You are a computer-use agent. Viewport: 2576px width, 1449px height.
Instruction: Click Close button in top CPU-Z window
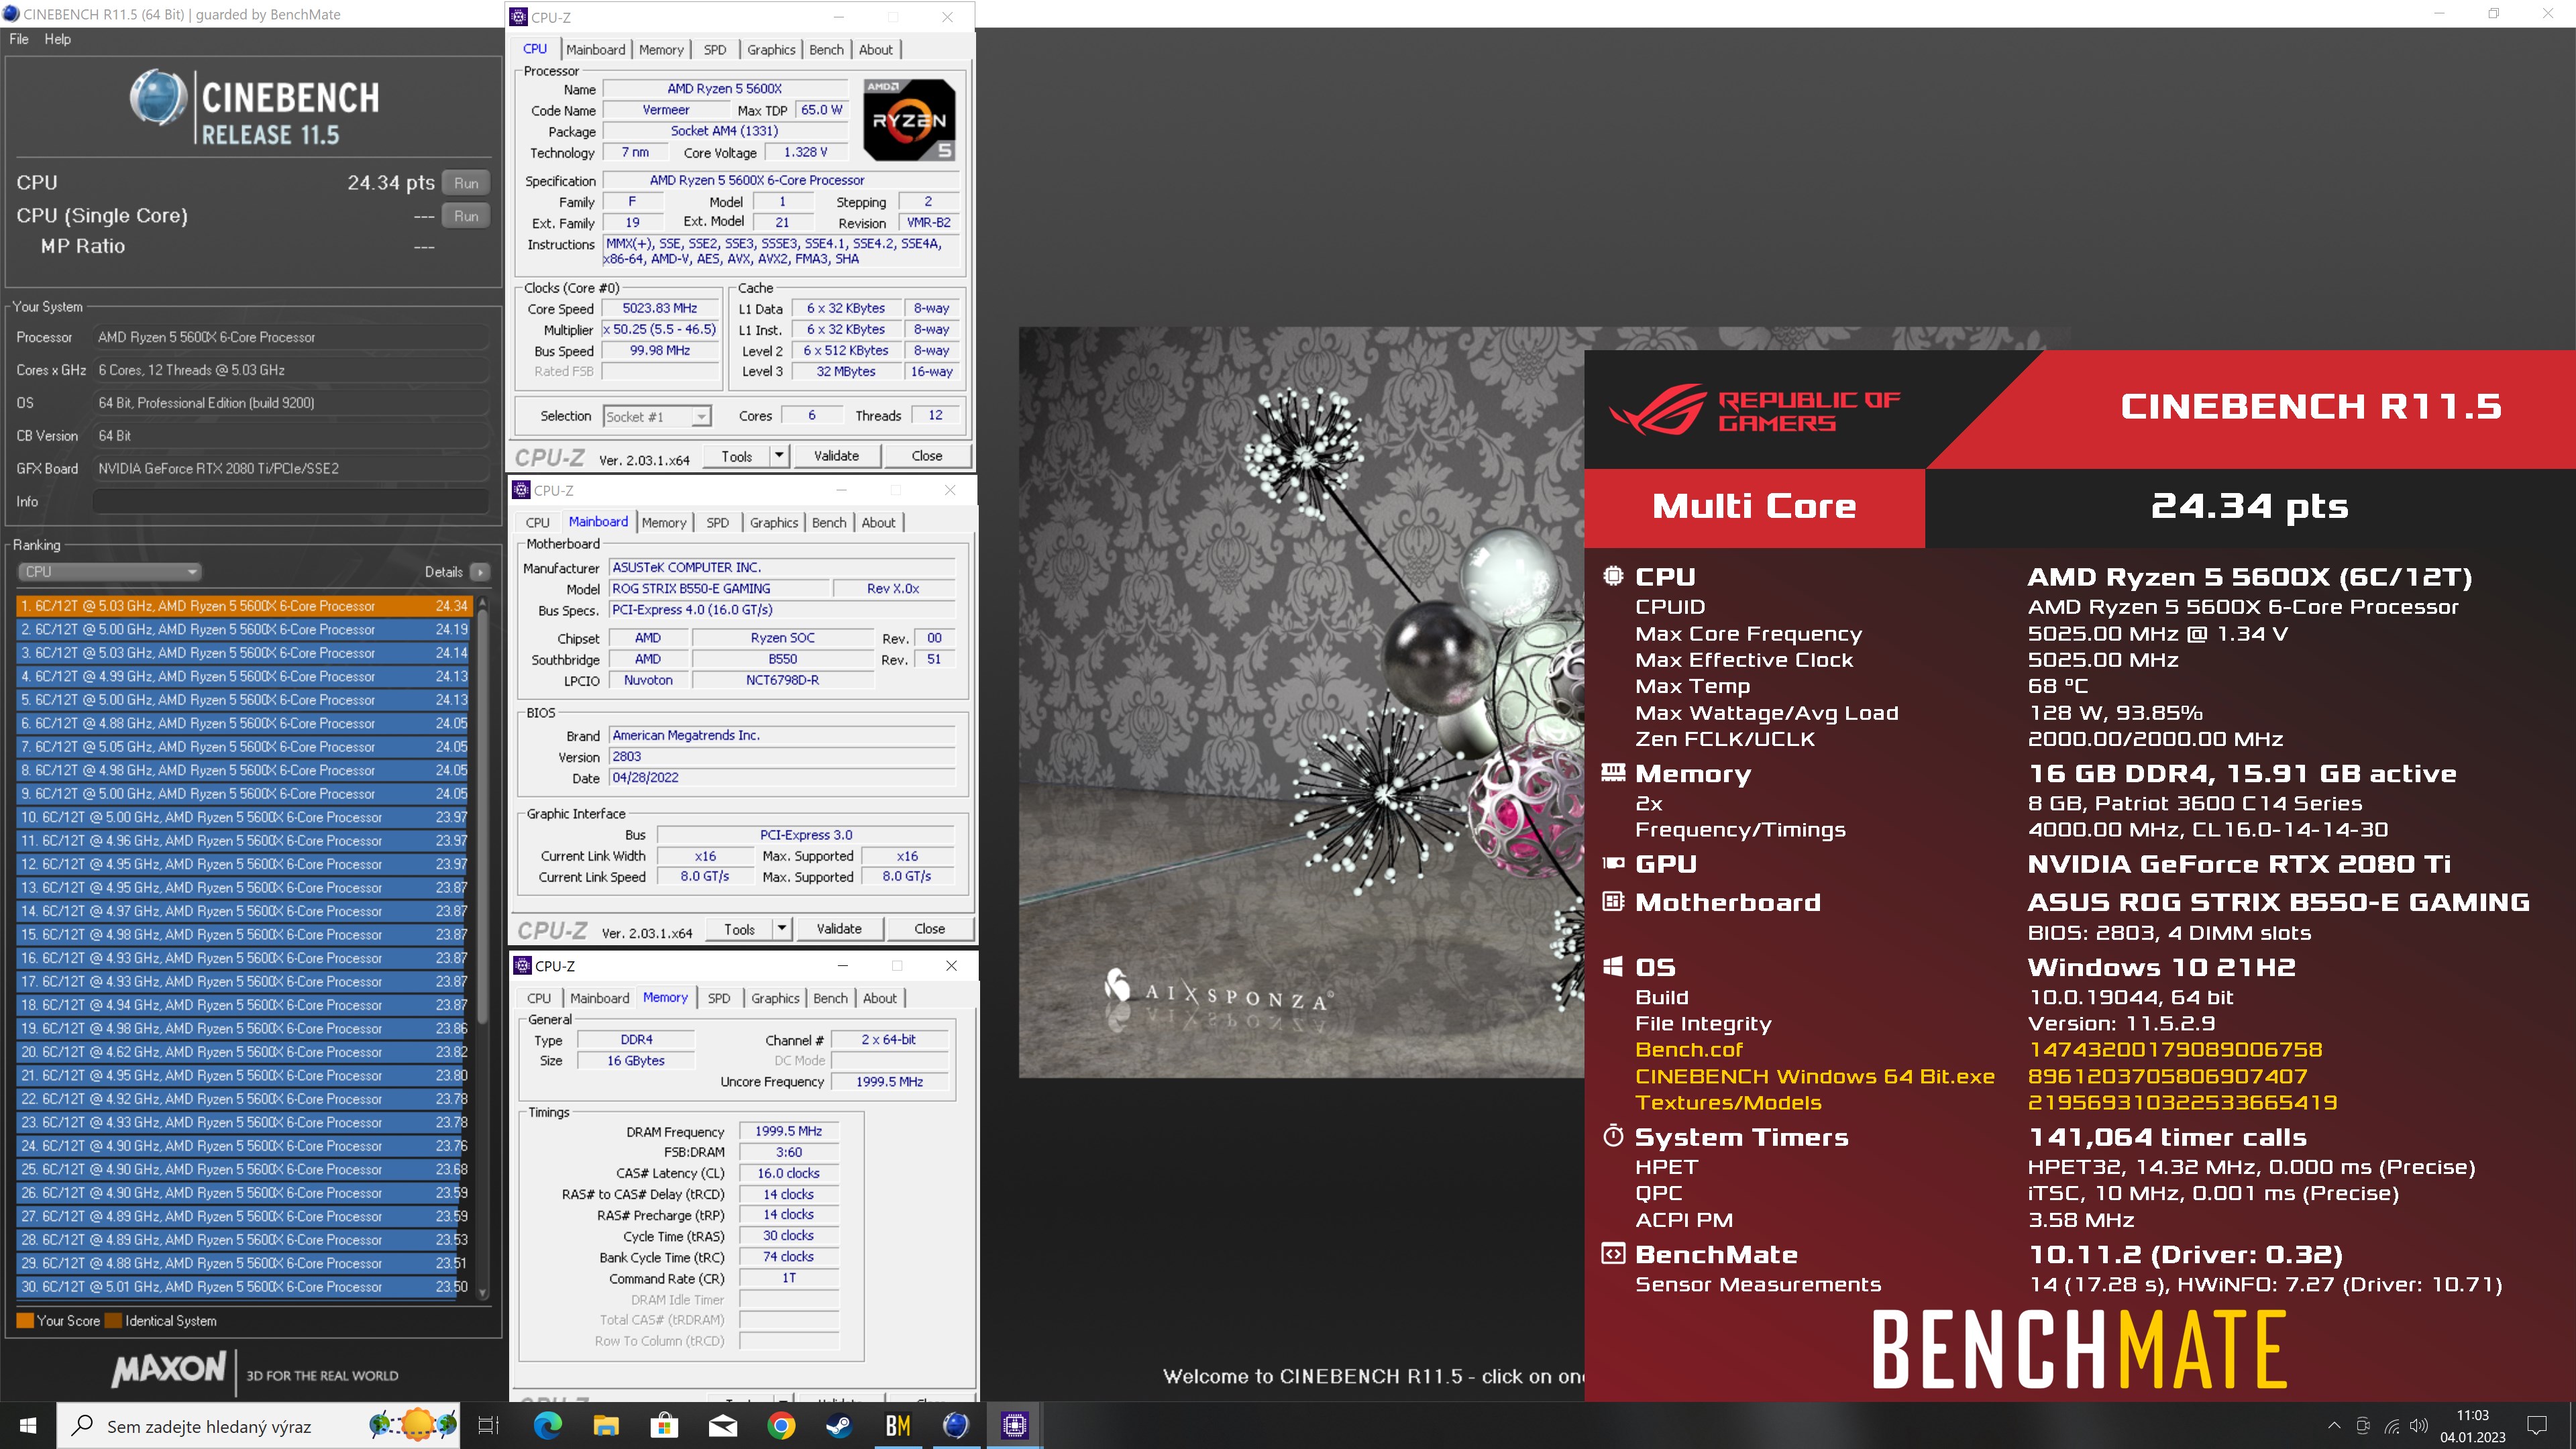coord(927,456)
